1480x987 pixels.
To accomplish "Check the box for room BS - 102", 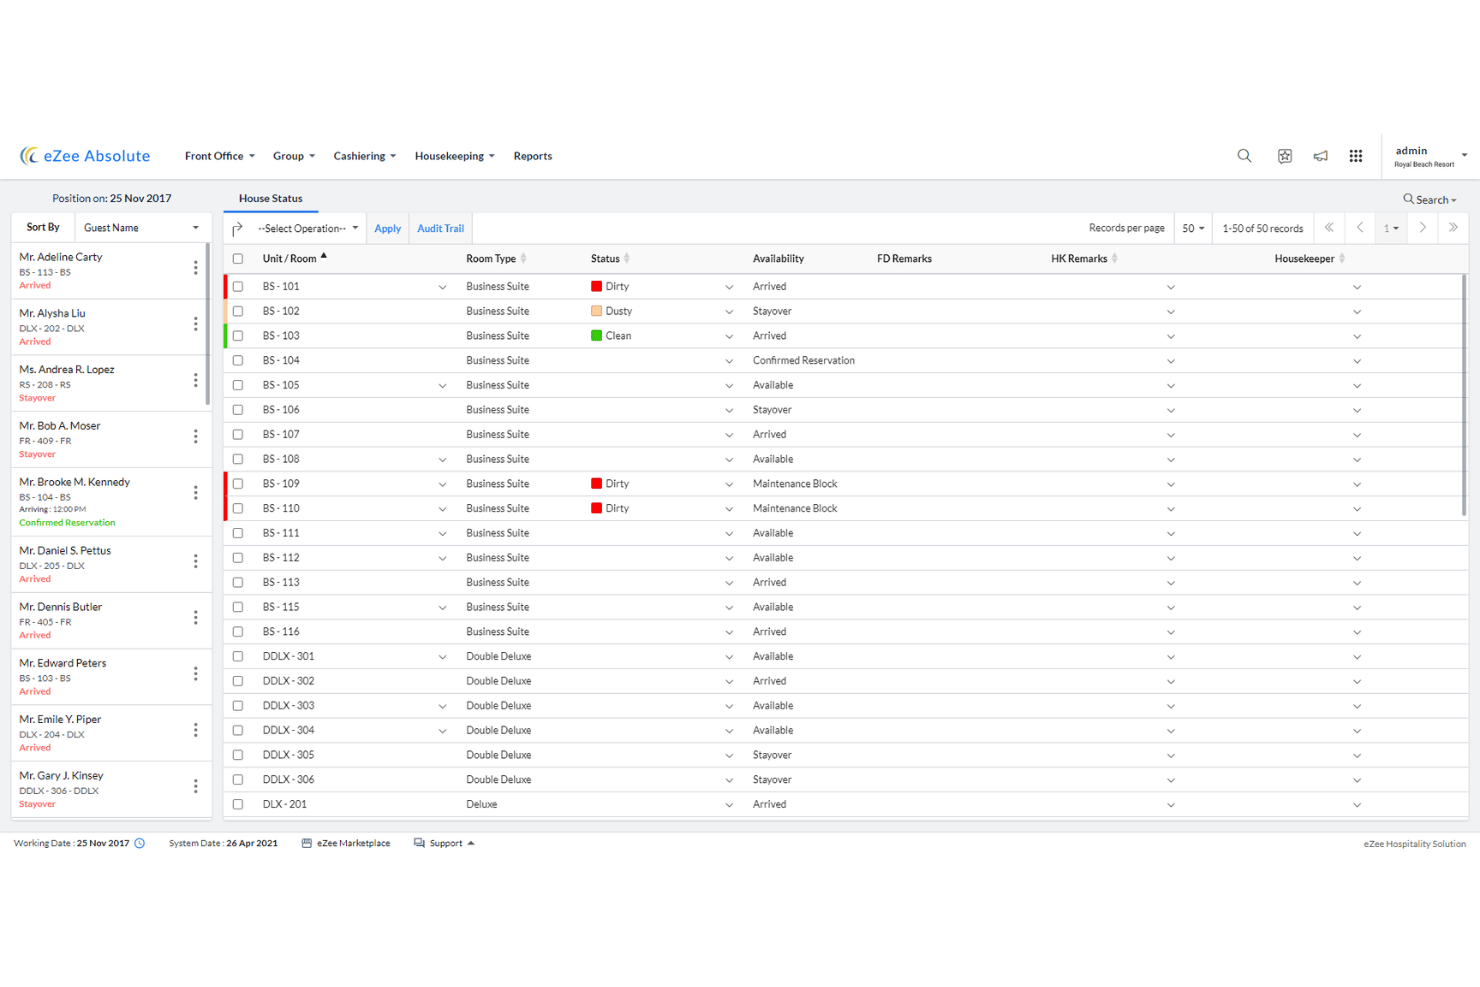I will point(238,311).
